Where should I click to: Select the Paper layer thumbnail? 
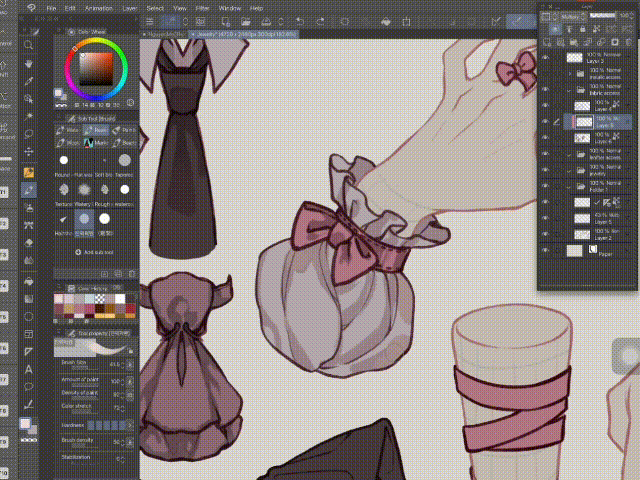(x=574, y=251)
